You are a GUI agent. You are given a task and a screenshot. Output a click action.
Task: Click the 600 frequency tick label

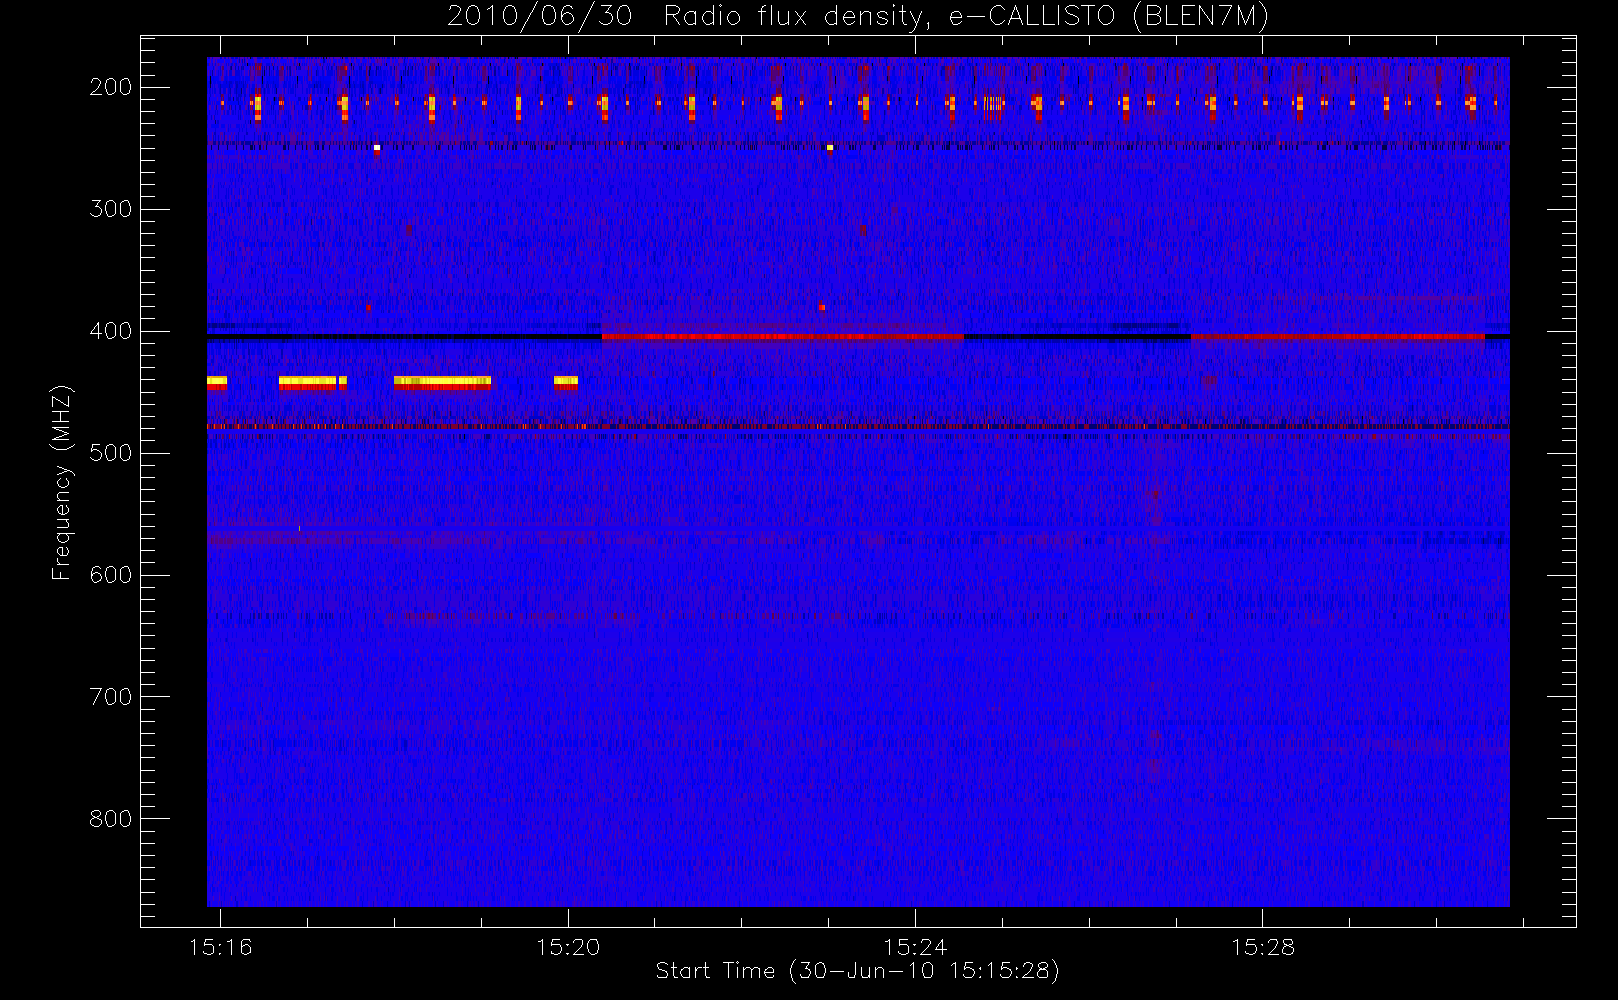click(111, 575)
